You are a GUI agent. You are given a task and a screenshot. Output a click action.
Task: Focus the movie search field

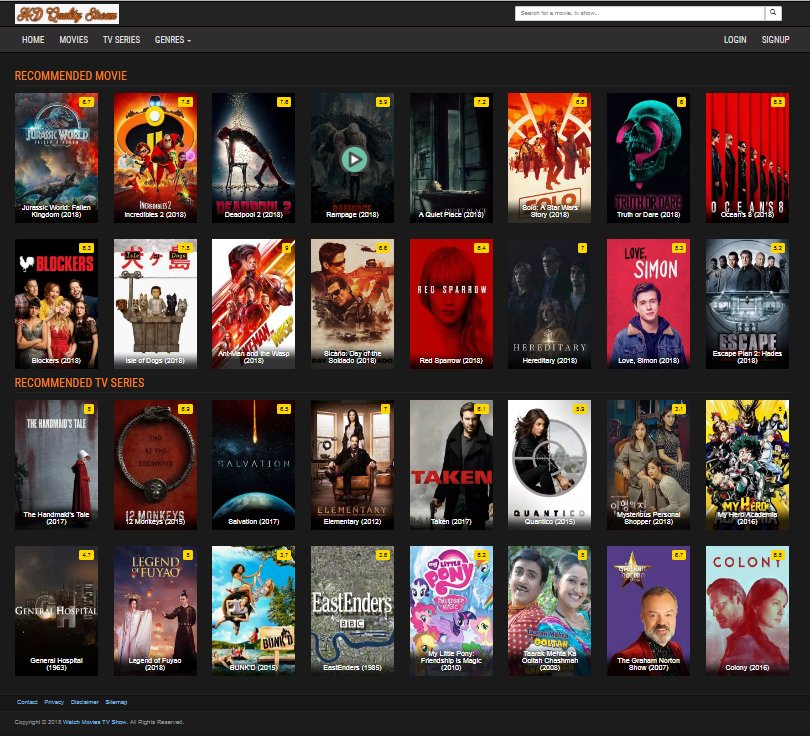pyautogui.click(x=640, y=13)
